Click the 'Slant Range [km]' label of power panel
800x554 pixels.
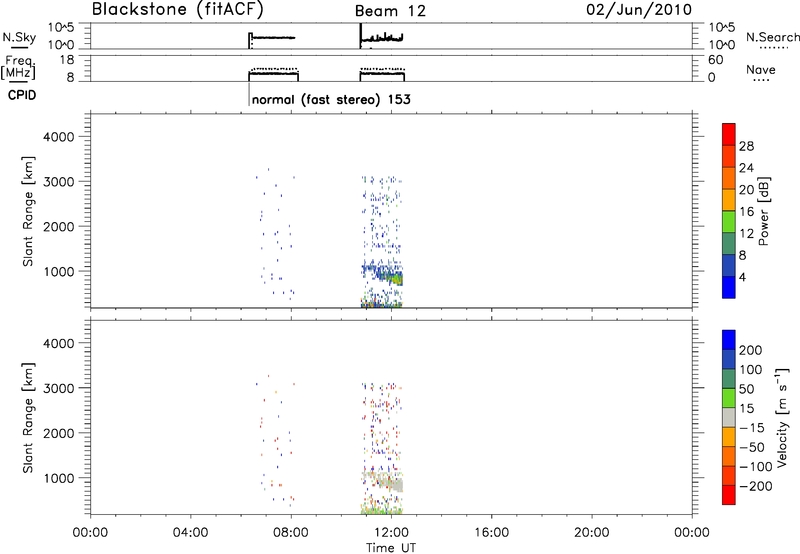[x=28, y=211]
